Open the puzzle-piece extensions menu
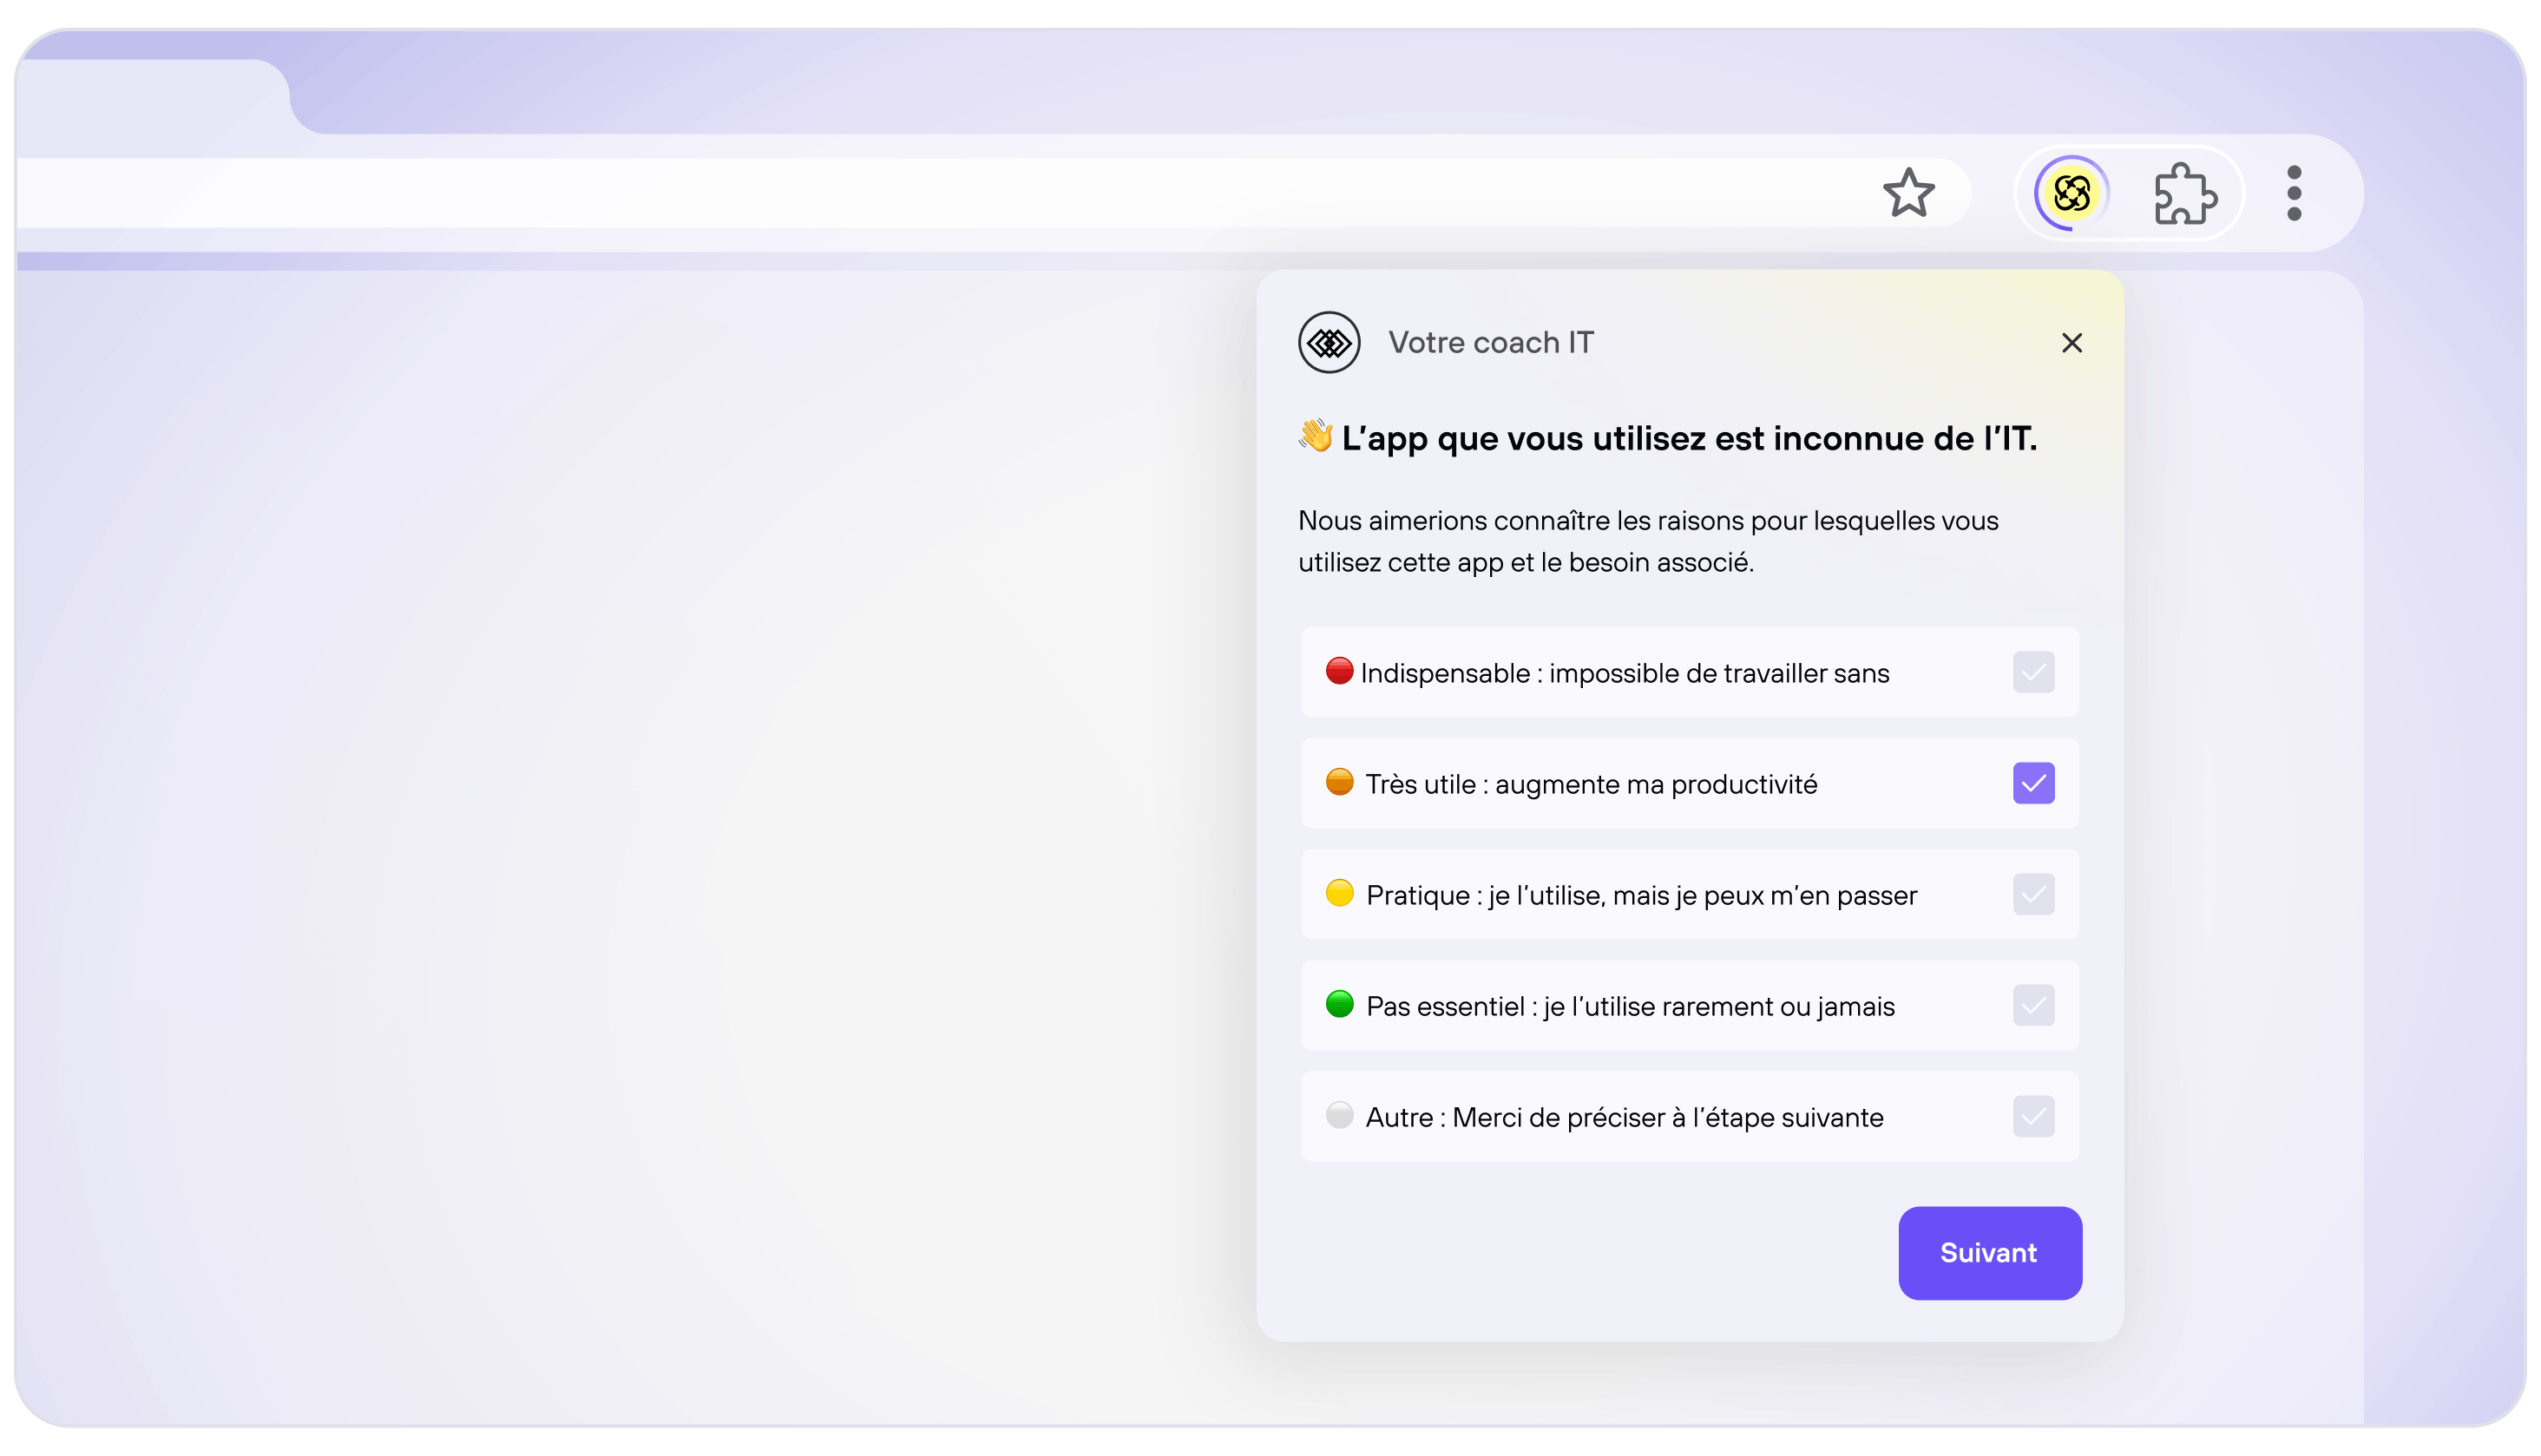2541x1456 pixels. [x=2185, y=193]
